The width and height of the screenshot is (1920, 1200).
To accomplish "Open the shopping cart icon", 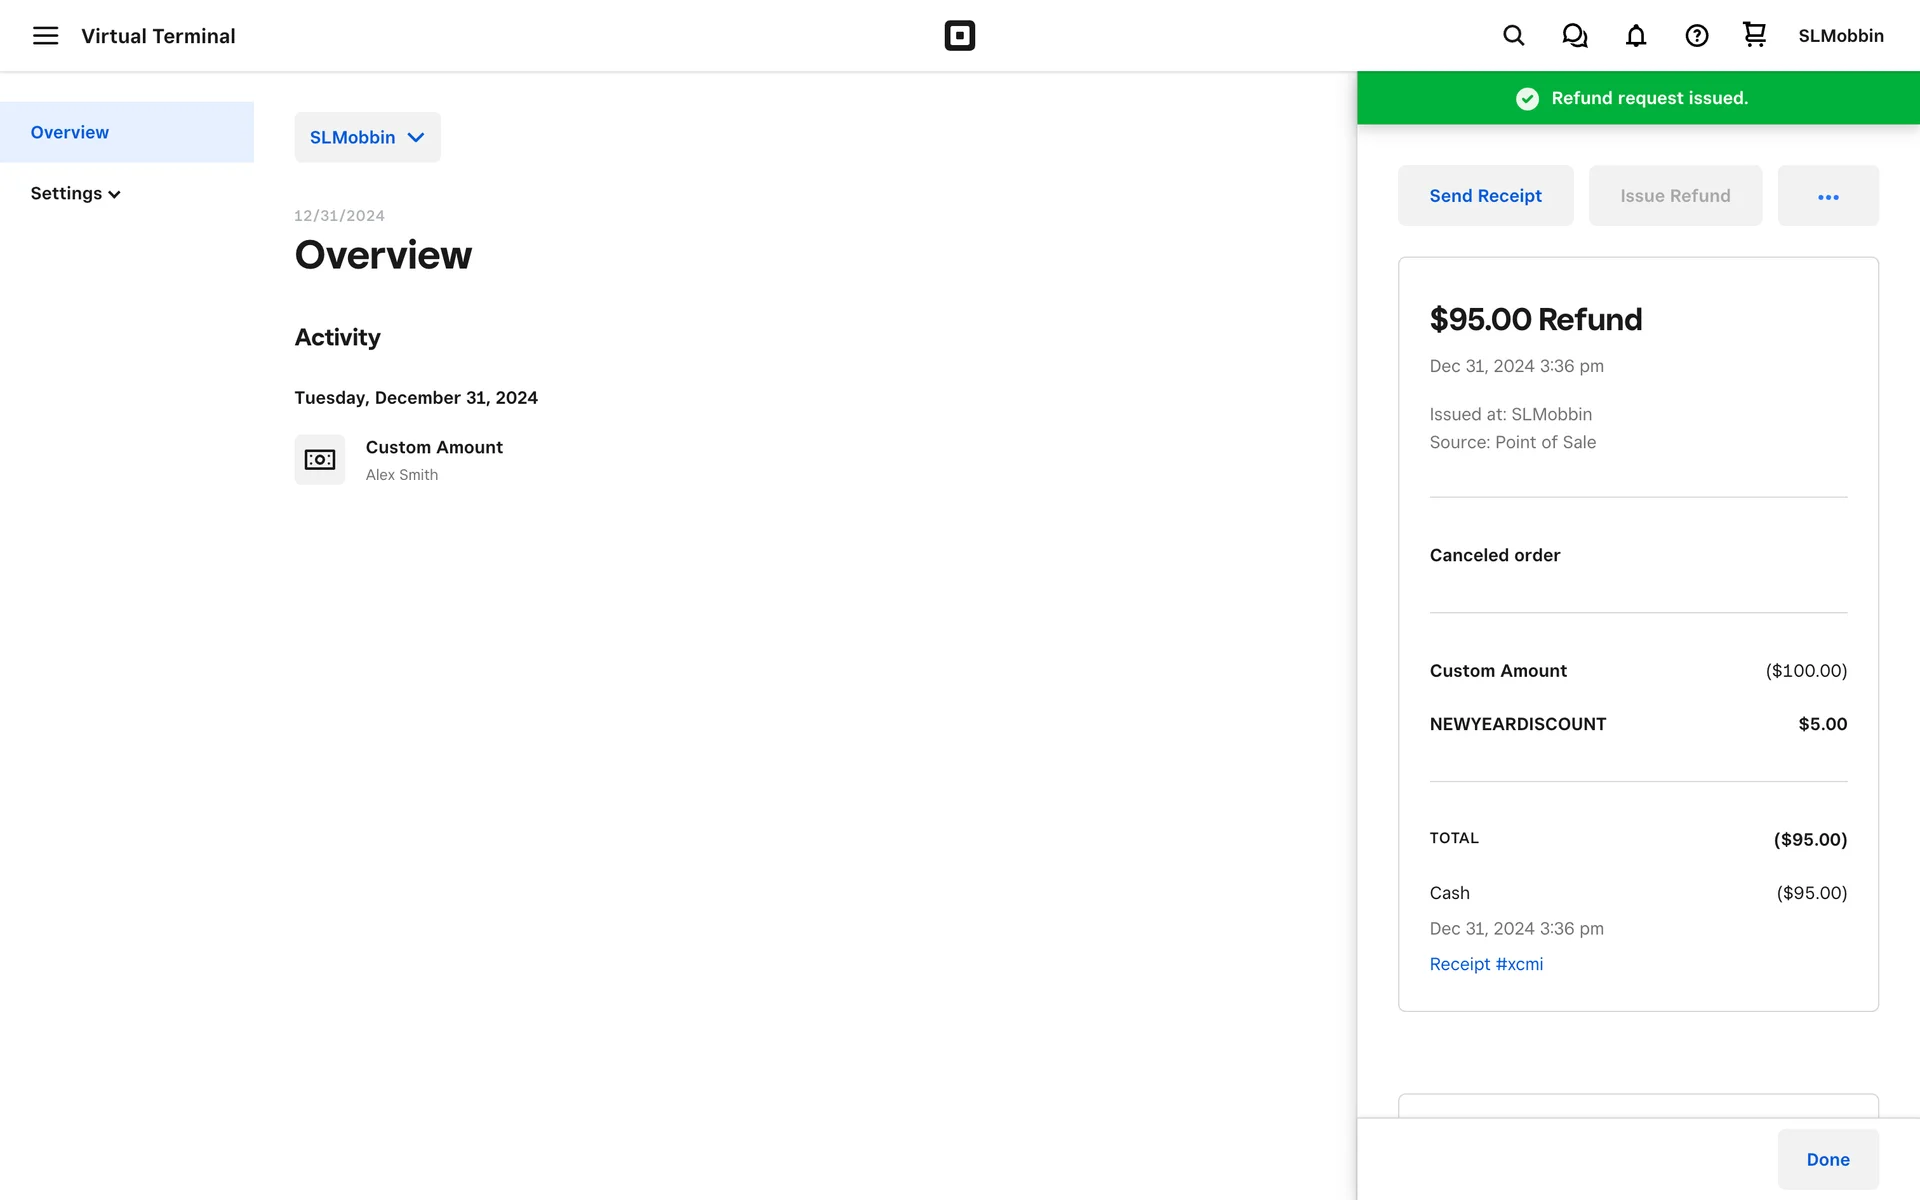I will tap(1754, 35).
